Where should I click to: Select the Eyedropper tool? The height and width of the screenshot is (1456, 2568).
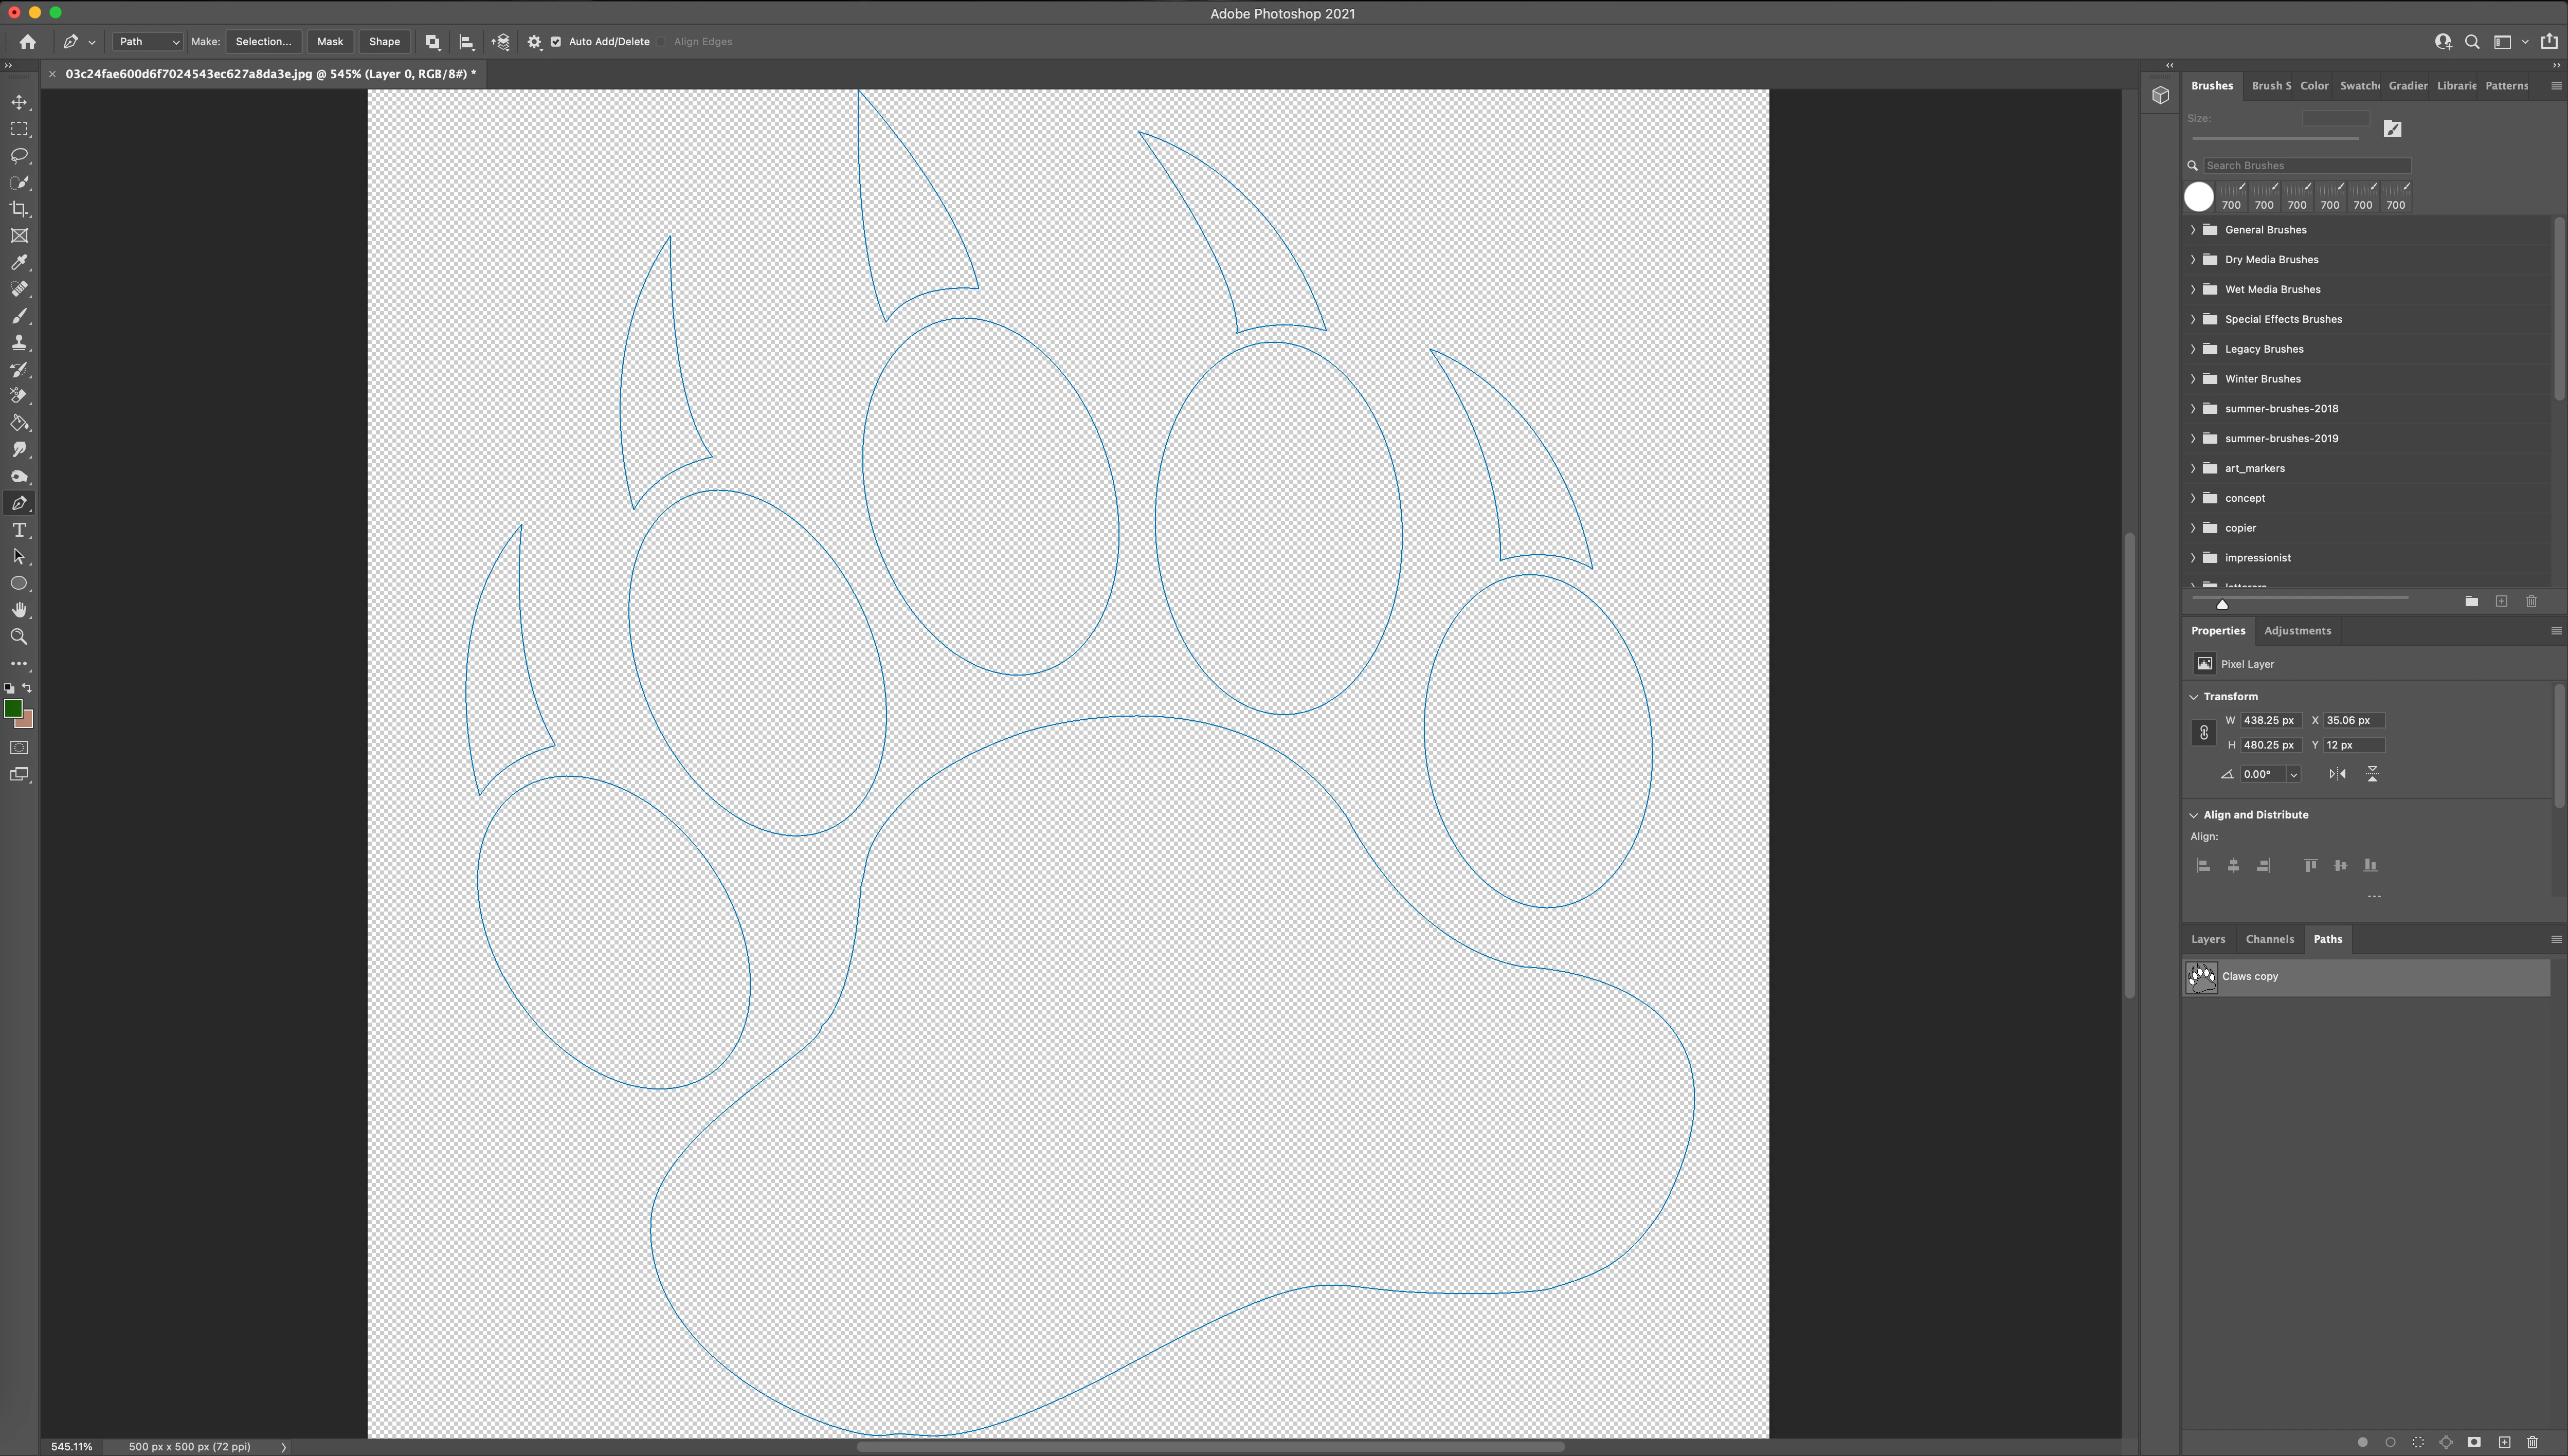[19, 263]
